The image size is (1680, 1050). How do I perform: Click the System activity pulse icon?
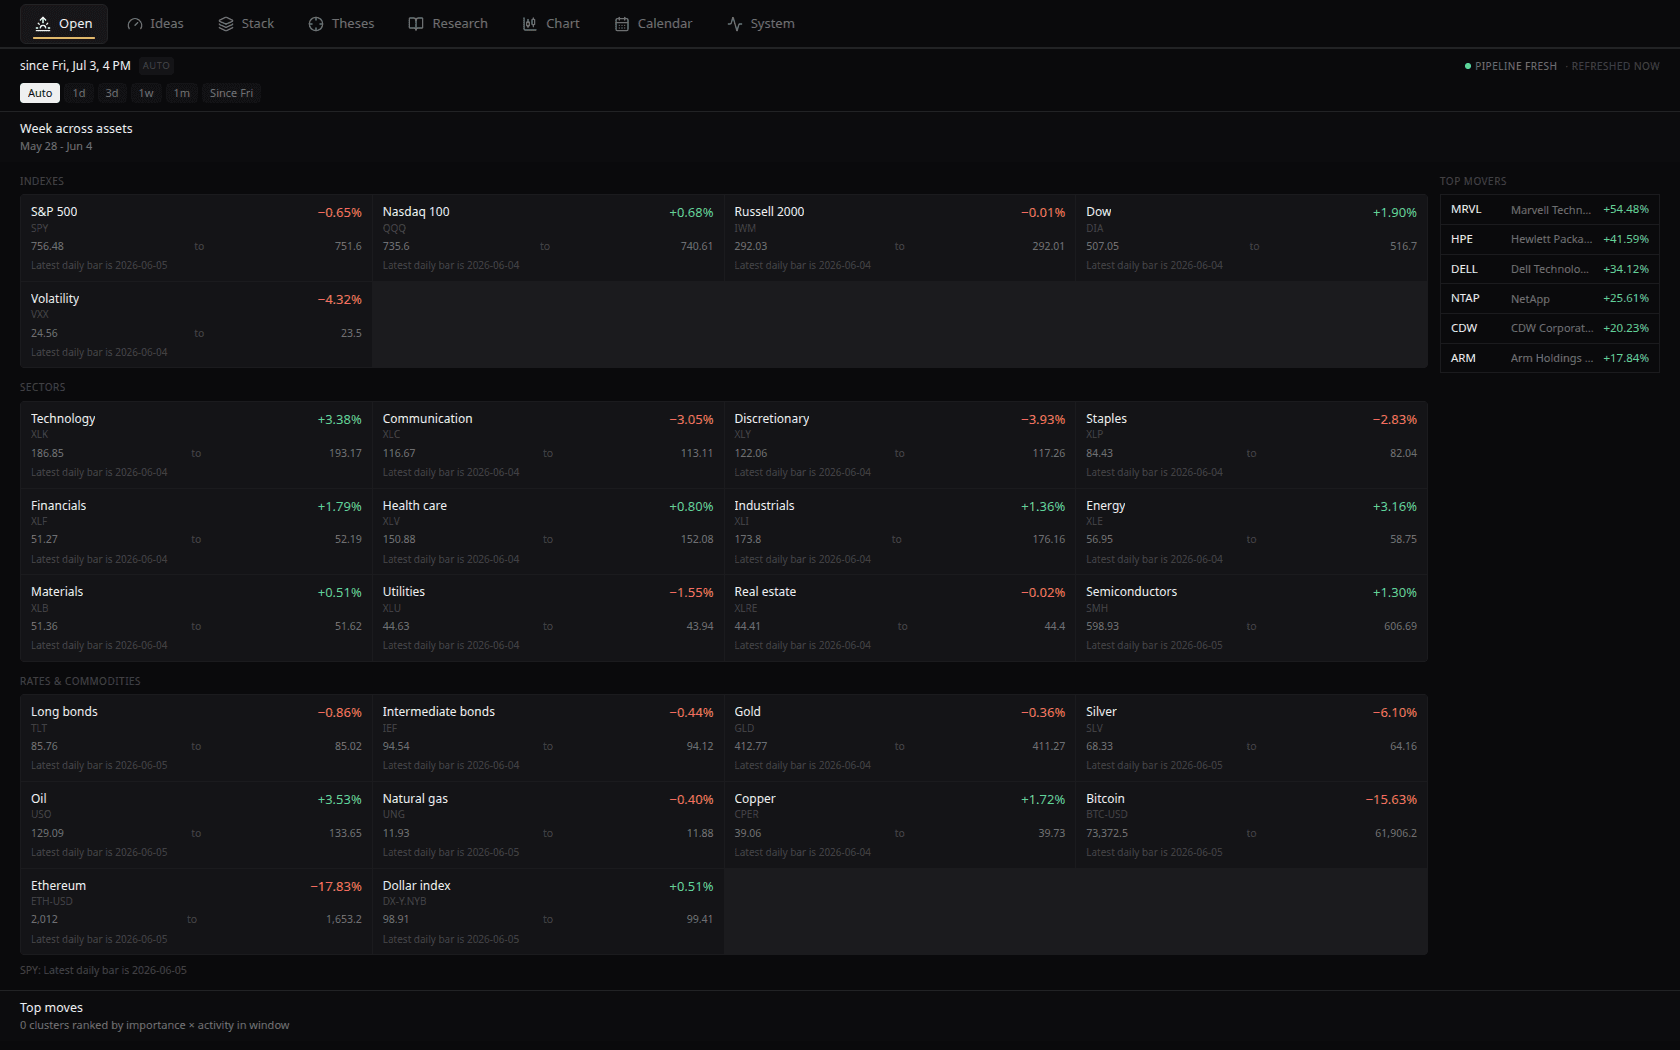tap(735, 24)
